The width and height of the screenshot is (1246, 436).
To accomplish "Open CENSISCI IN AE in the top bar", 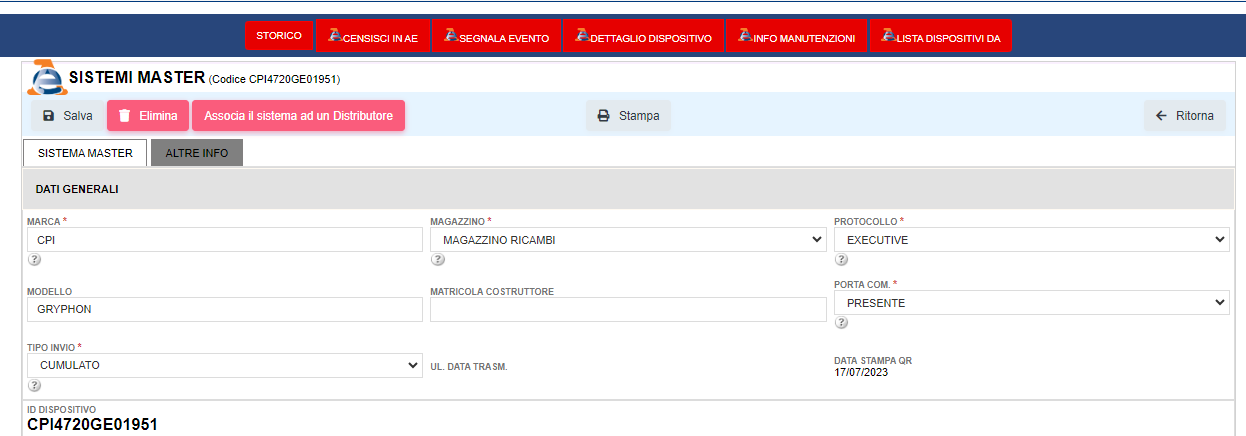I will tap(373, 36).
